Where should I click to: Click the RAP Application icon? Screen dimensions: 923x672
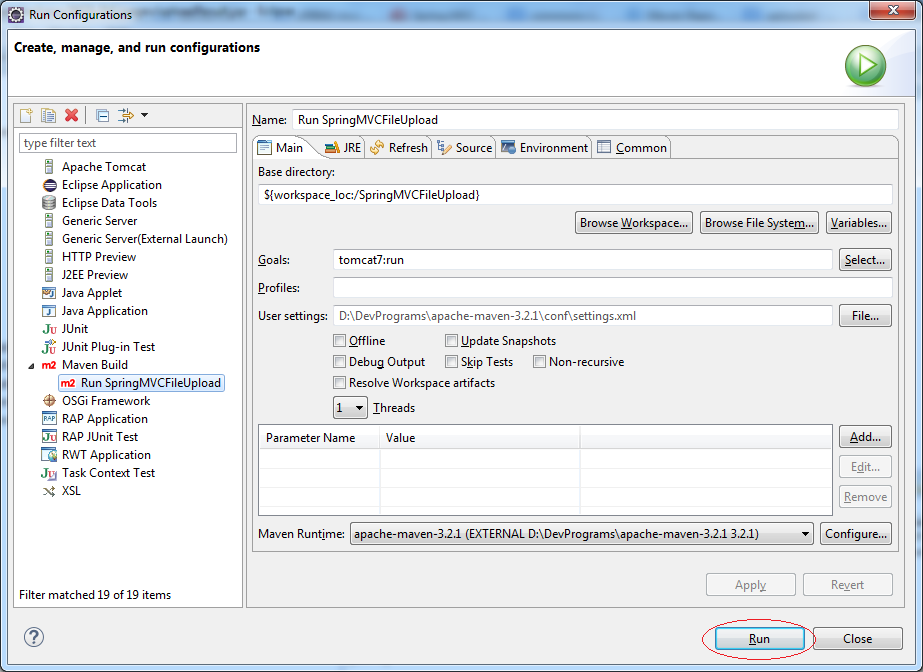[49, 419]
